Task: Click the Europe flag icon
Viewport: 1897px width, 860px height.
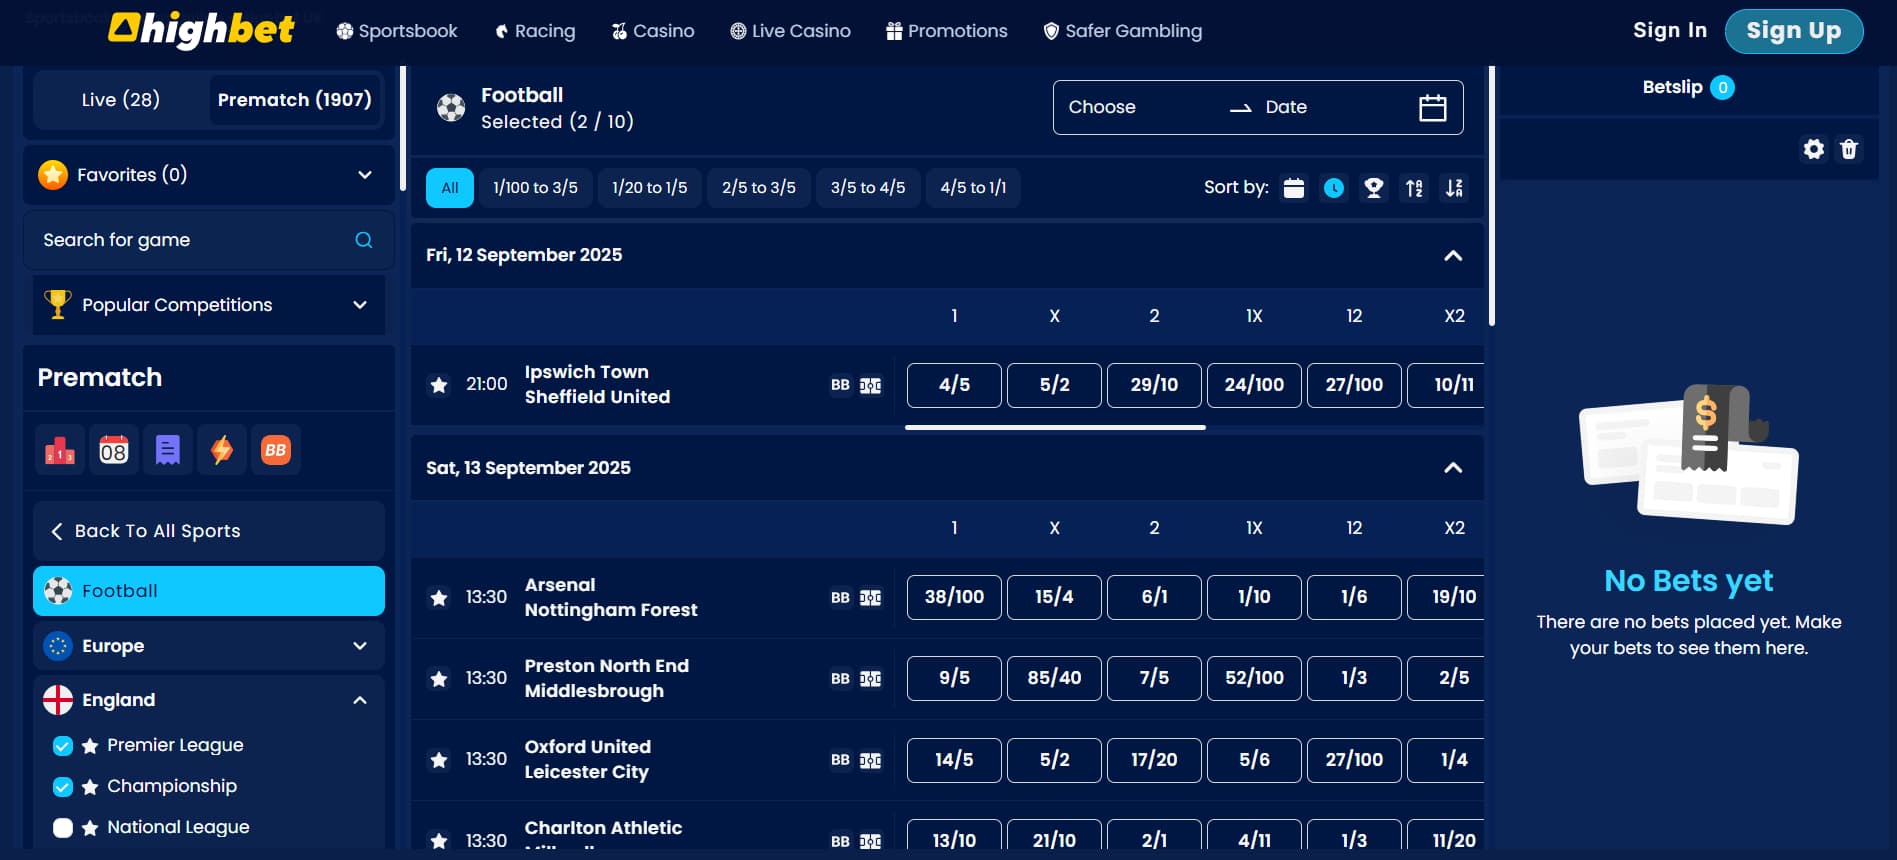Action: click(58, 646)
